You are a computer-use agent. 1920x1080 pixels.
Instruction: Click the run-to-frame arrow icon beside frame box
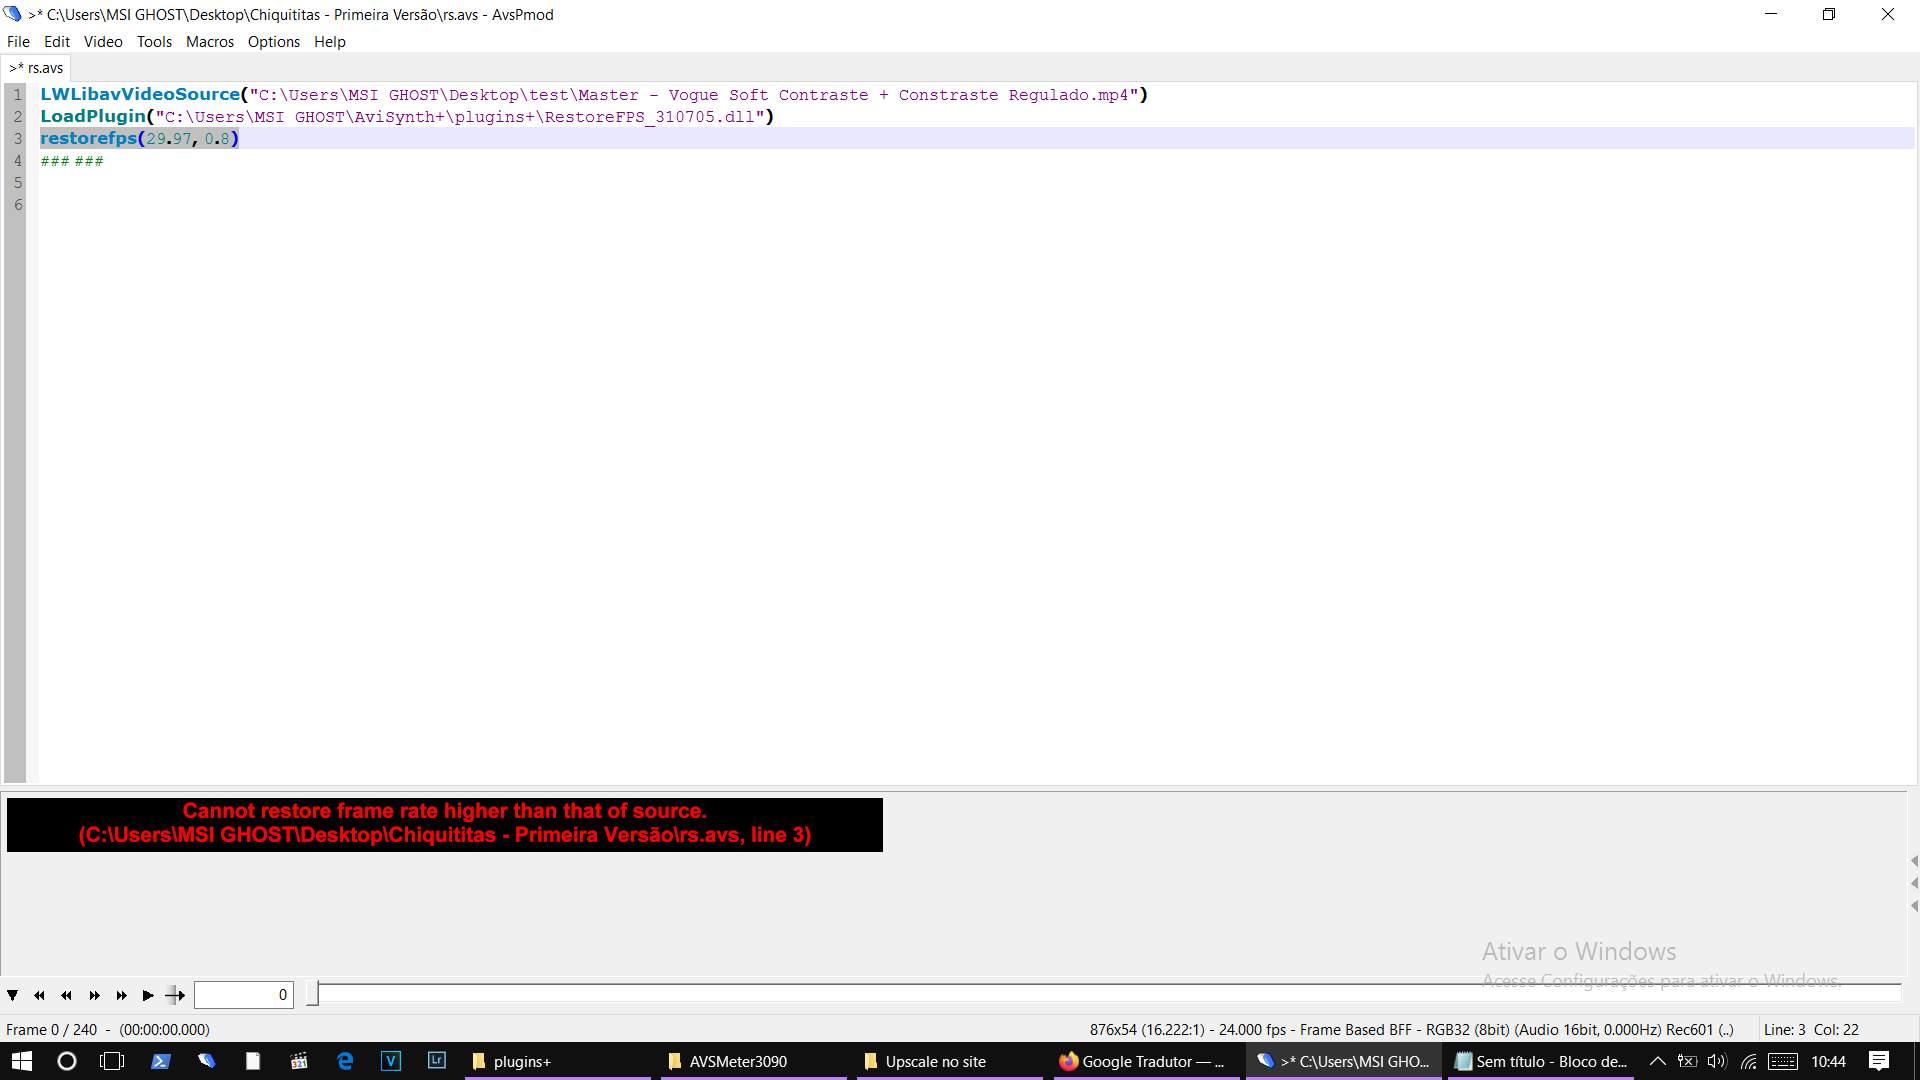[175, 995]
